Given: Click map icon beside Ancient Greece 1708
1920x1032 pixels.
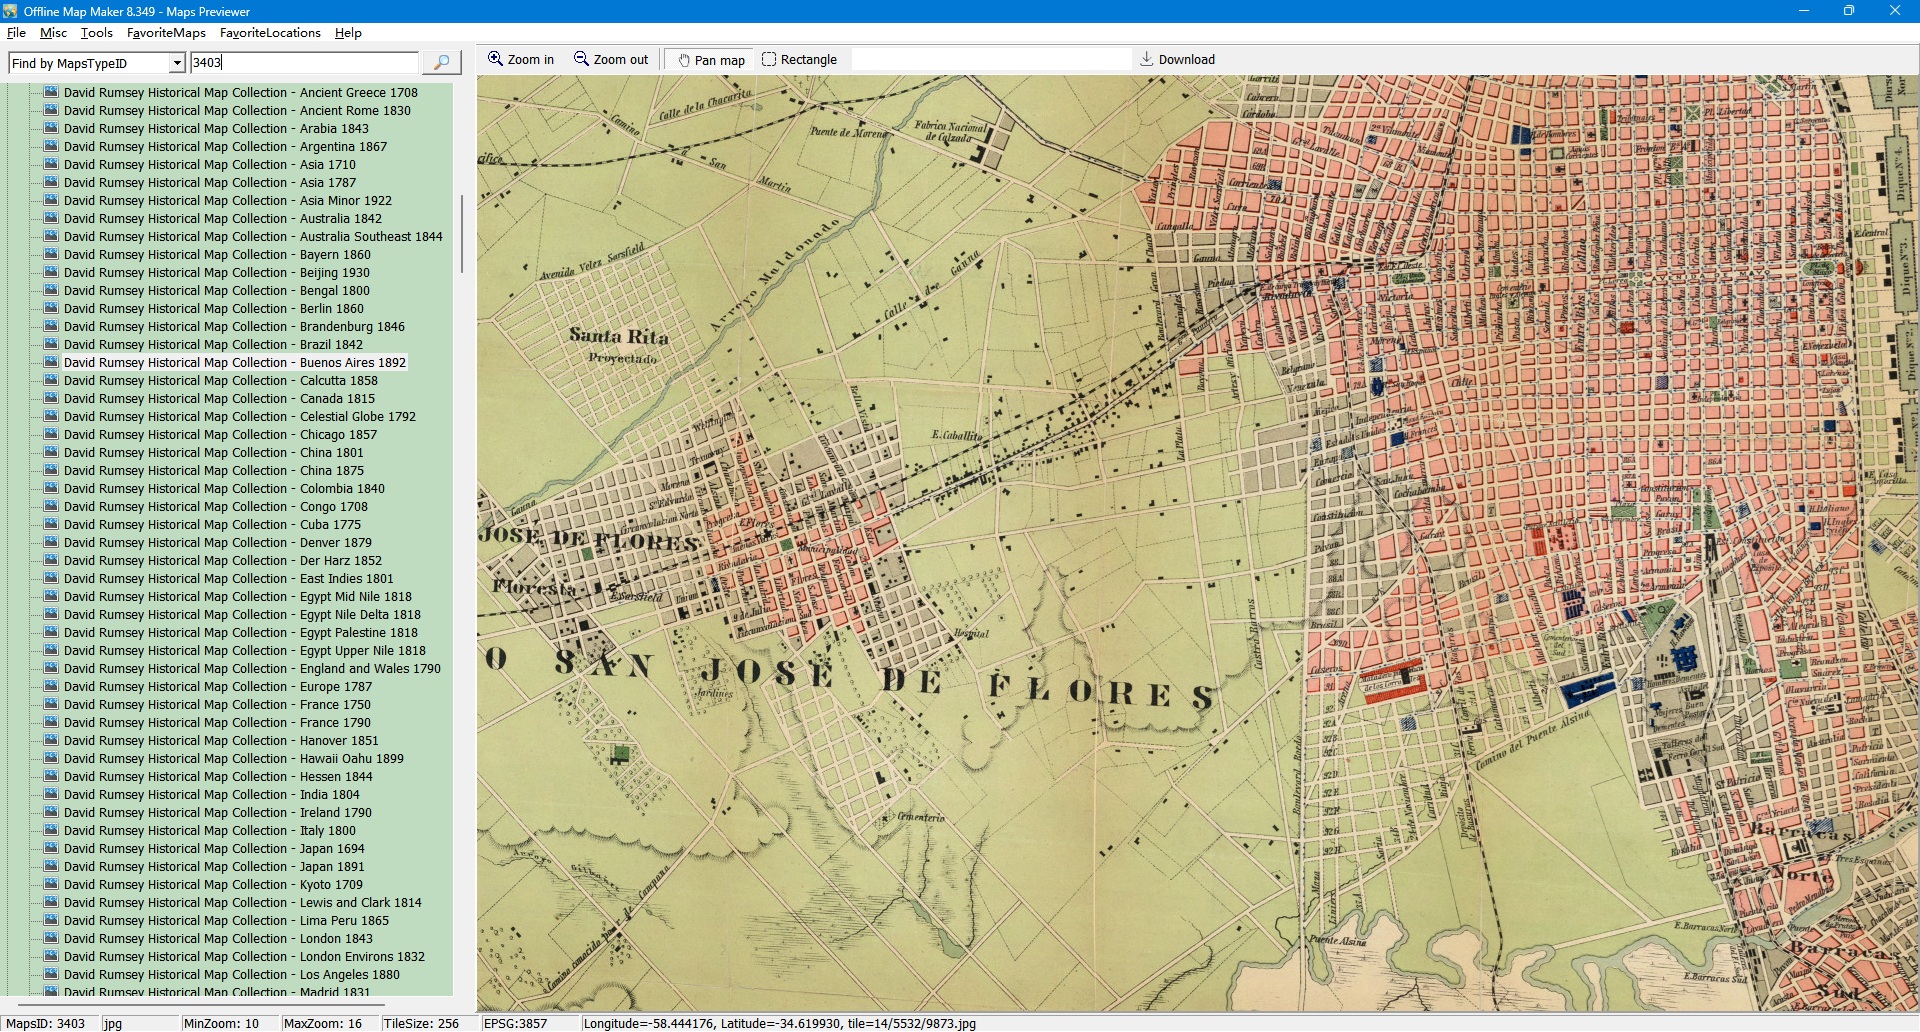Looking at the screenshot, I should (51, 92).
